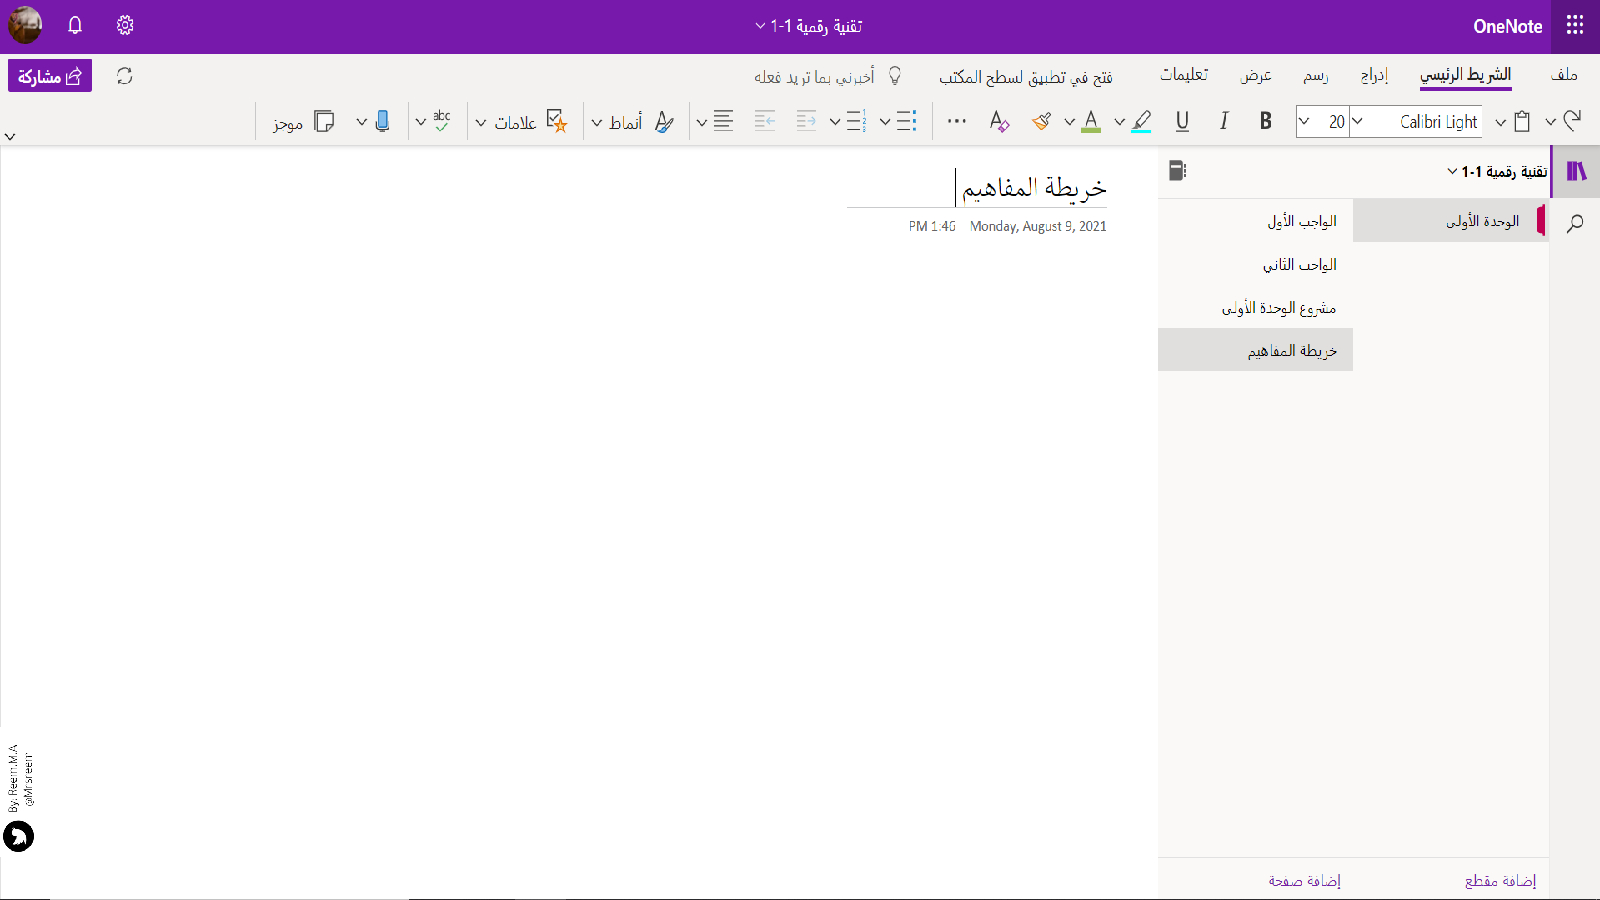Toggle Bold formatting

pyautogui.click(x=1266, y=121)
